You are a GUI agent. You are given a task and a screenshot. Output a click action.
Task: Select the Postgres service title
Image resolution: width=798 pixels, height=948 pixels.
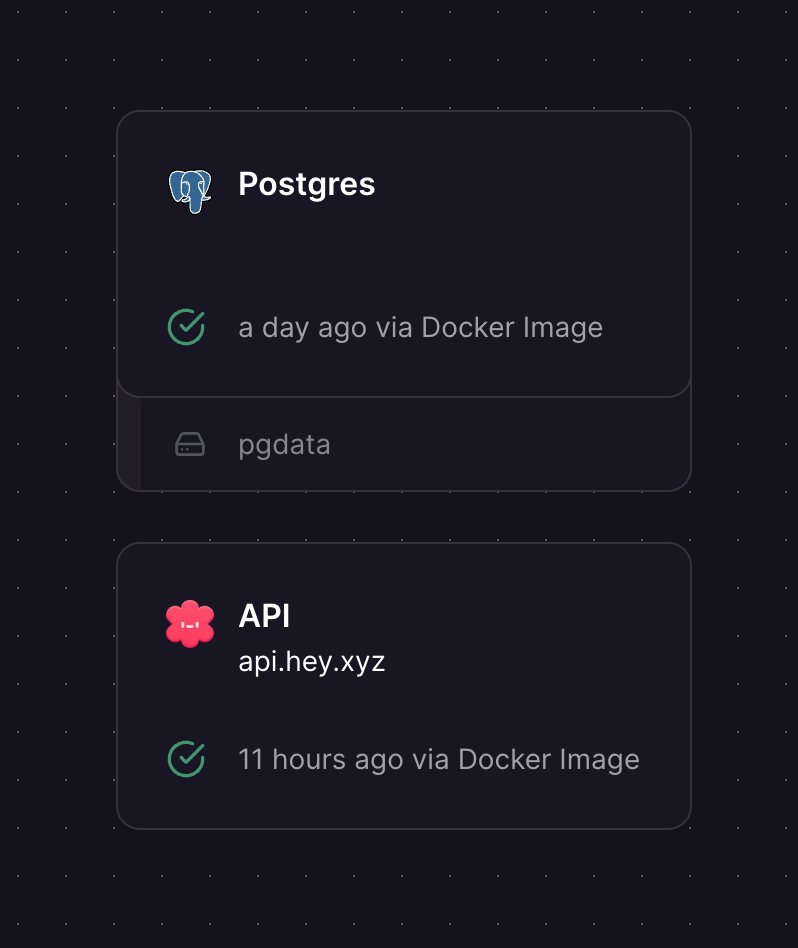click(306, 184)
